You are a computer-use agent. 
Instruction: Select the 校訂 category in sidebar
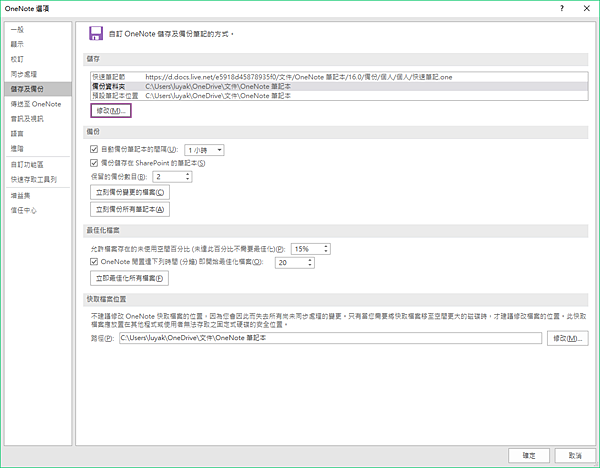pyautogui.click(x=38, y=59)
